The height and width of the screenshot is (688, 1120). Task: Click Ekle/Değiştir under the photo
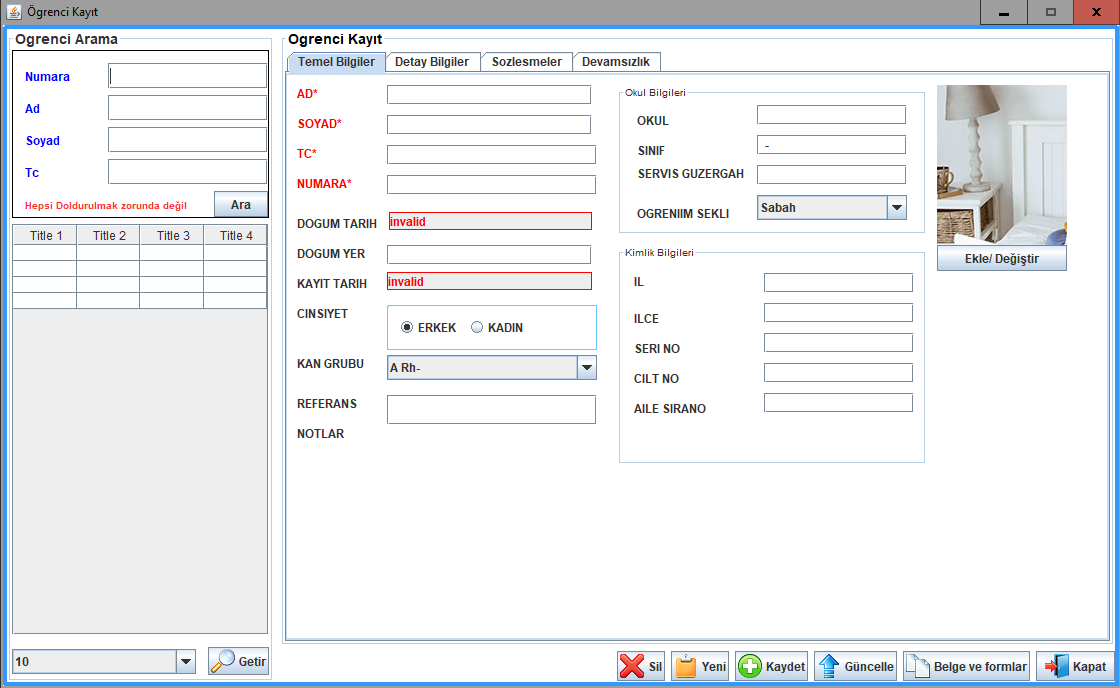(x=1001, y=258)
